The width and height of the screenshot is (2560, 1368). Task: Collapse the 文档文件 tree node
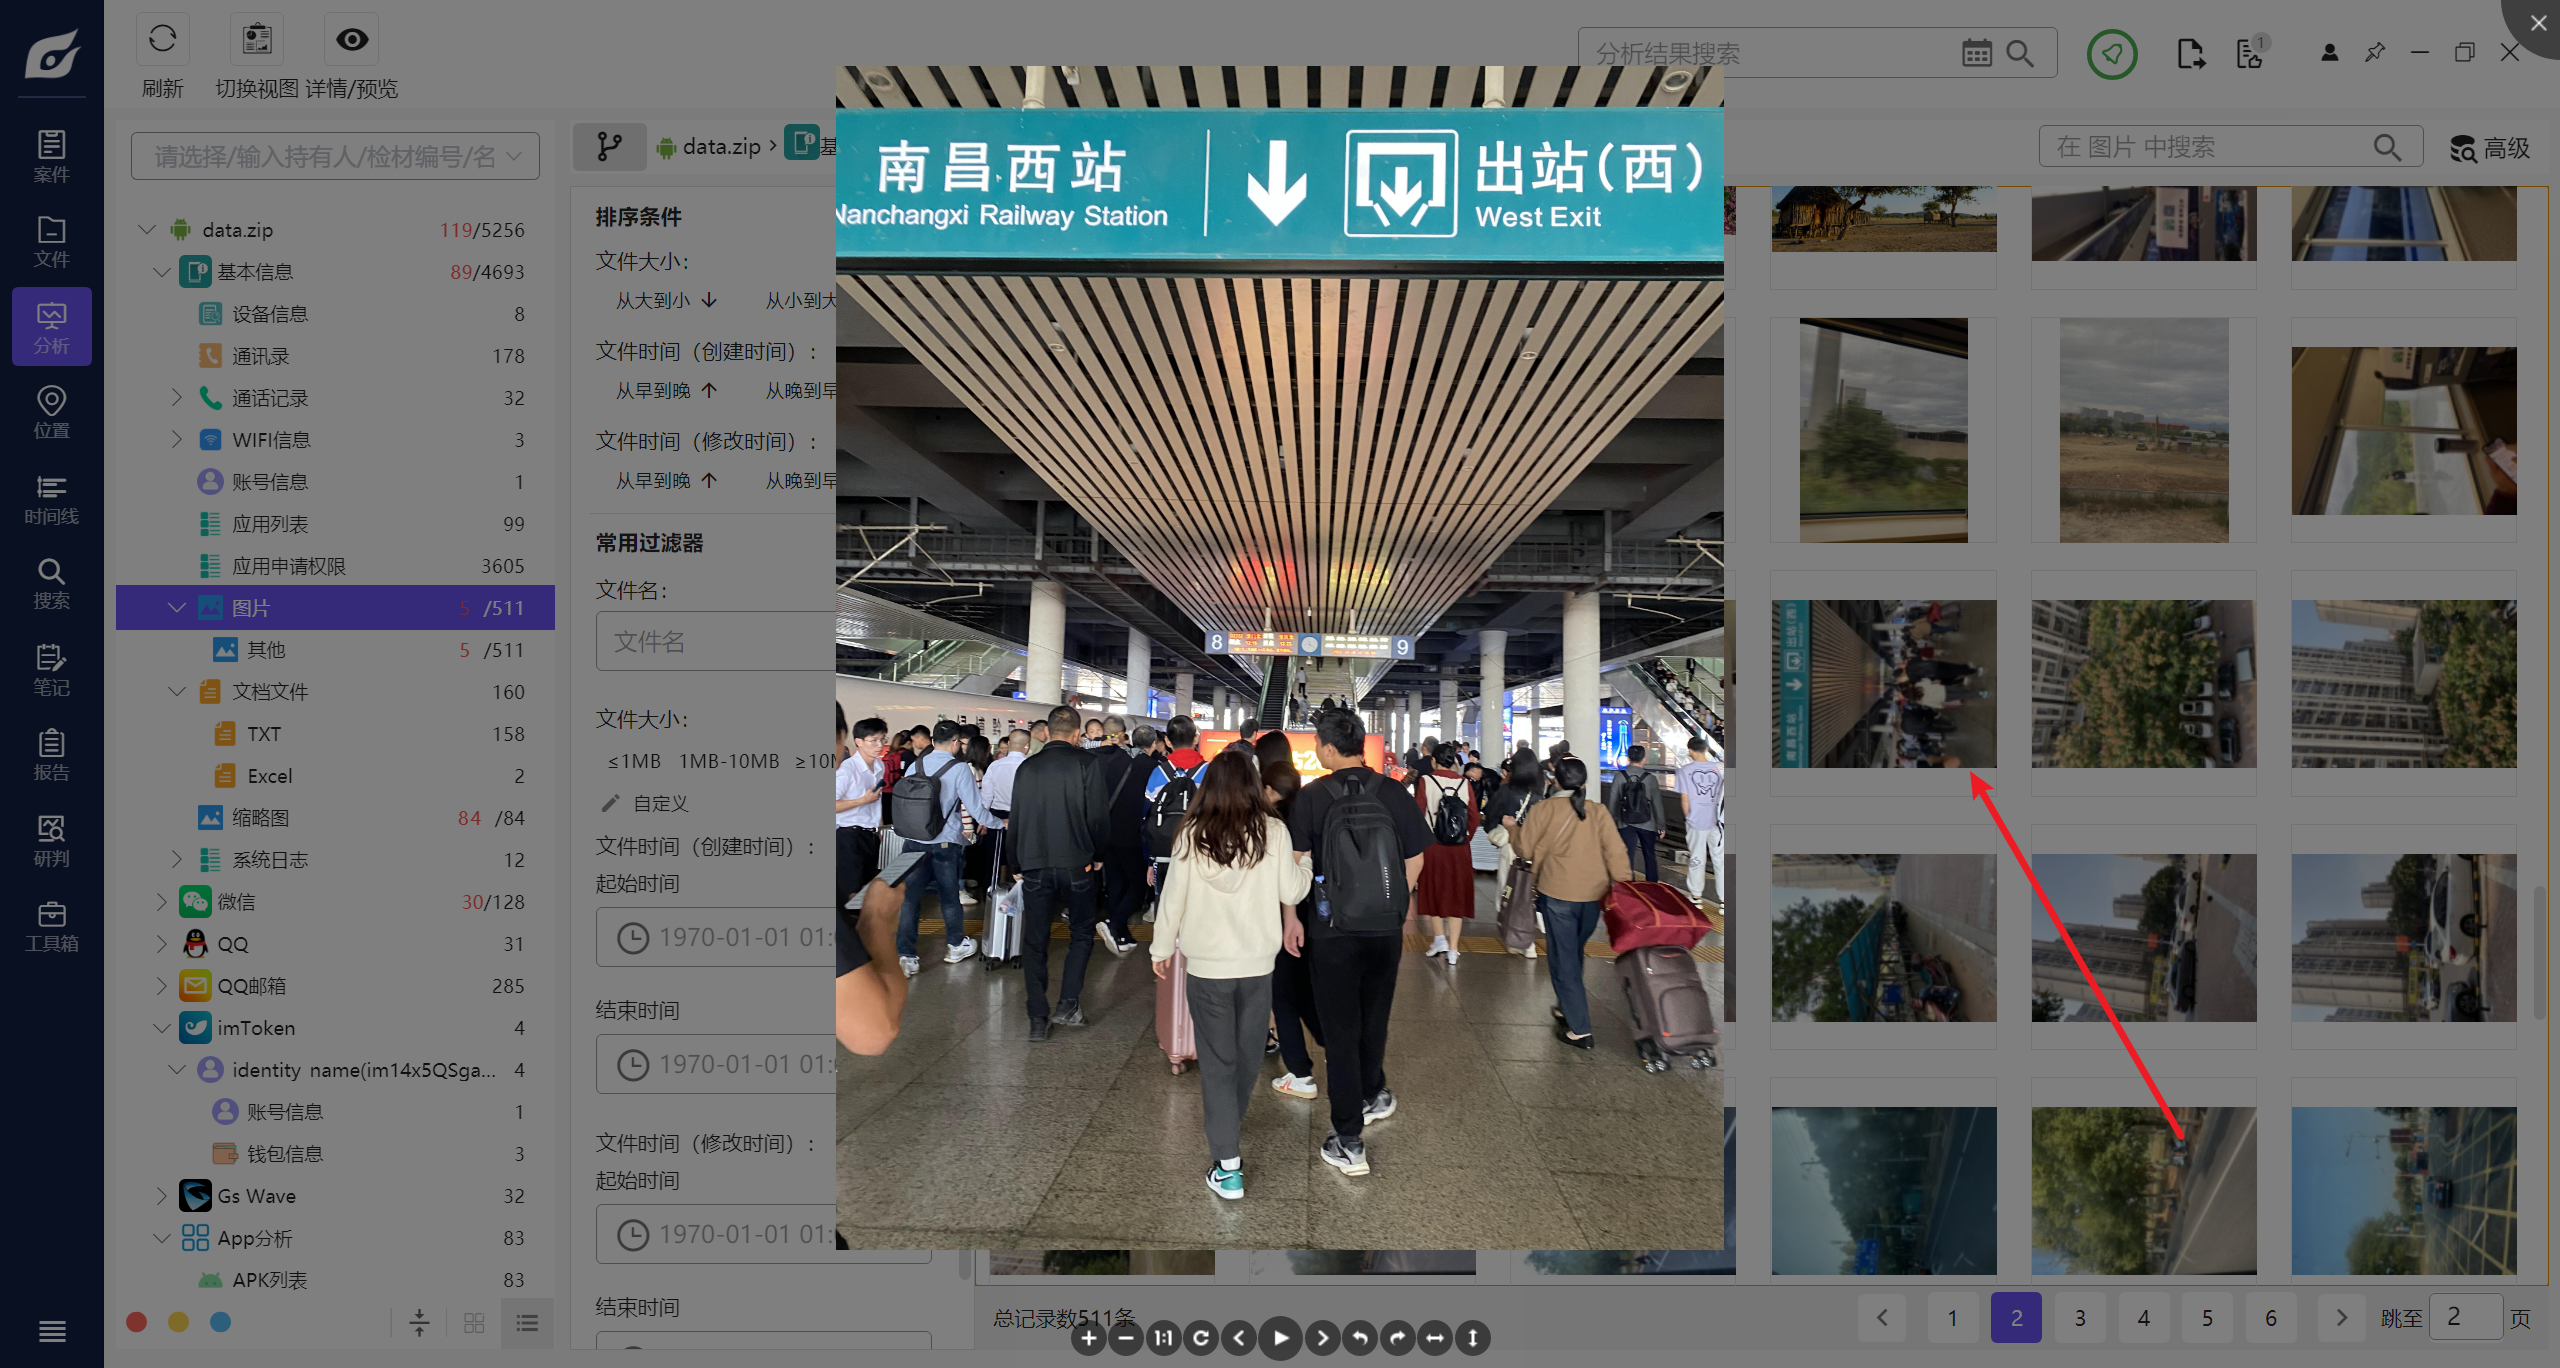pos(177,692)
